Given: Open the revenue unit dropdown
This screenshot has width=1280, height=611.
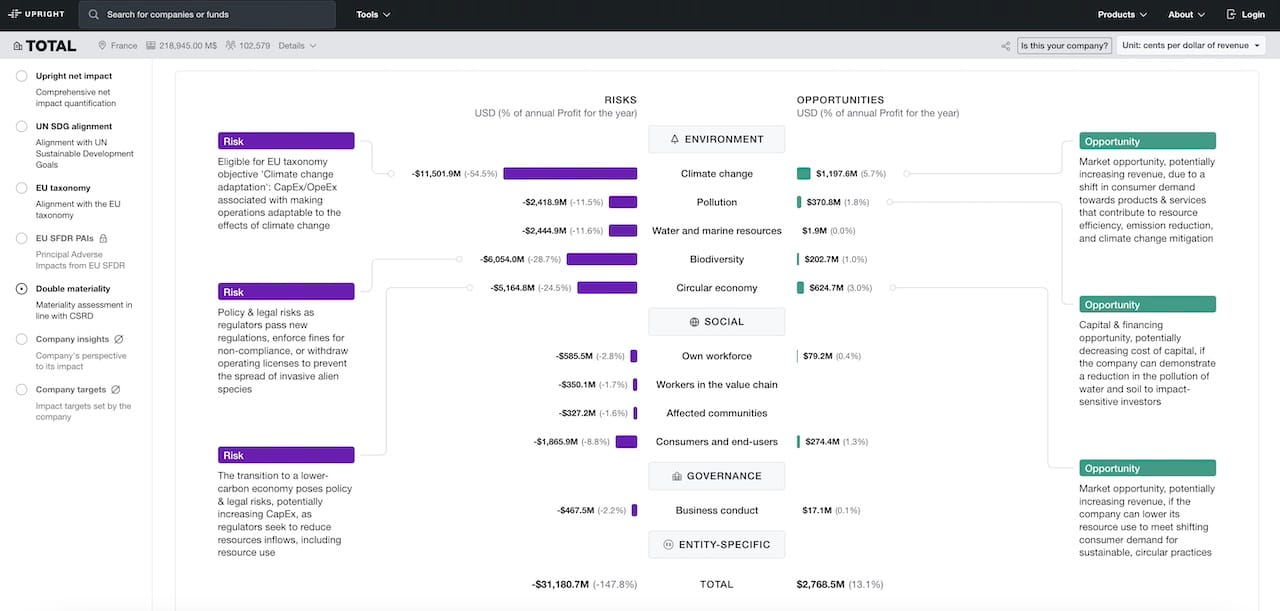Looking at the screenshot, I should pos(1190,44).
